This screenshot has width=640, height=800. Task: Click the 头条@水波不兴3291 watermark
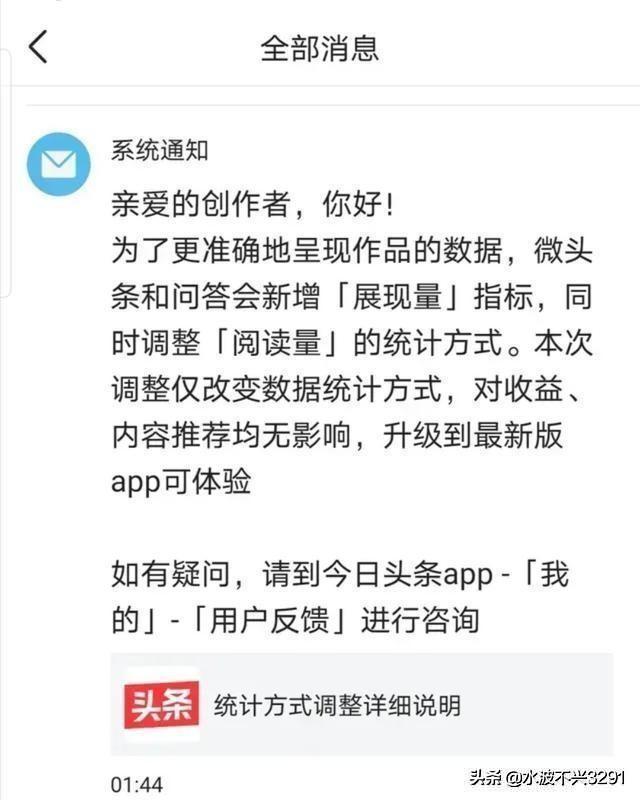coord(547,778)
